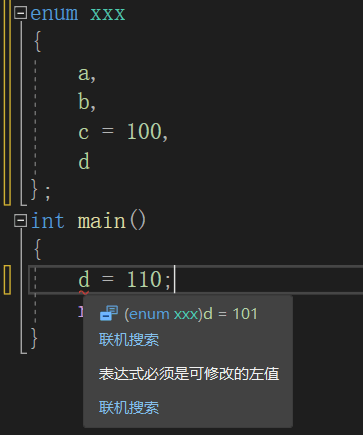363x435 pixels.
Task: Click the number 110 in main
Action: pos(144,279)
